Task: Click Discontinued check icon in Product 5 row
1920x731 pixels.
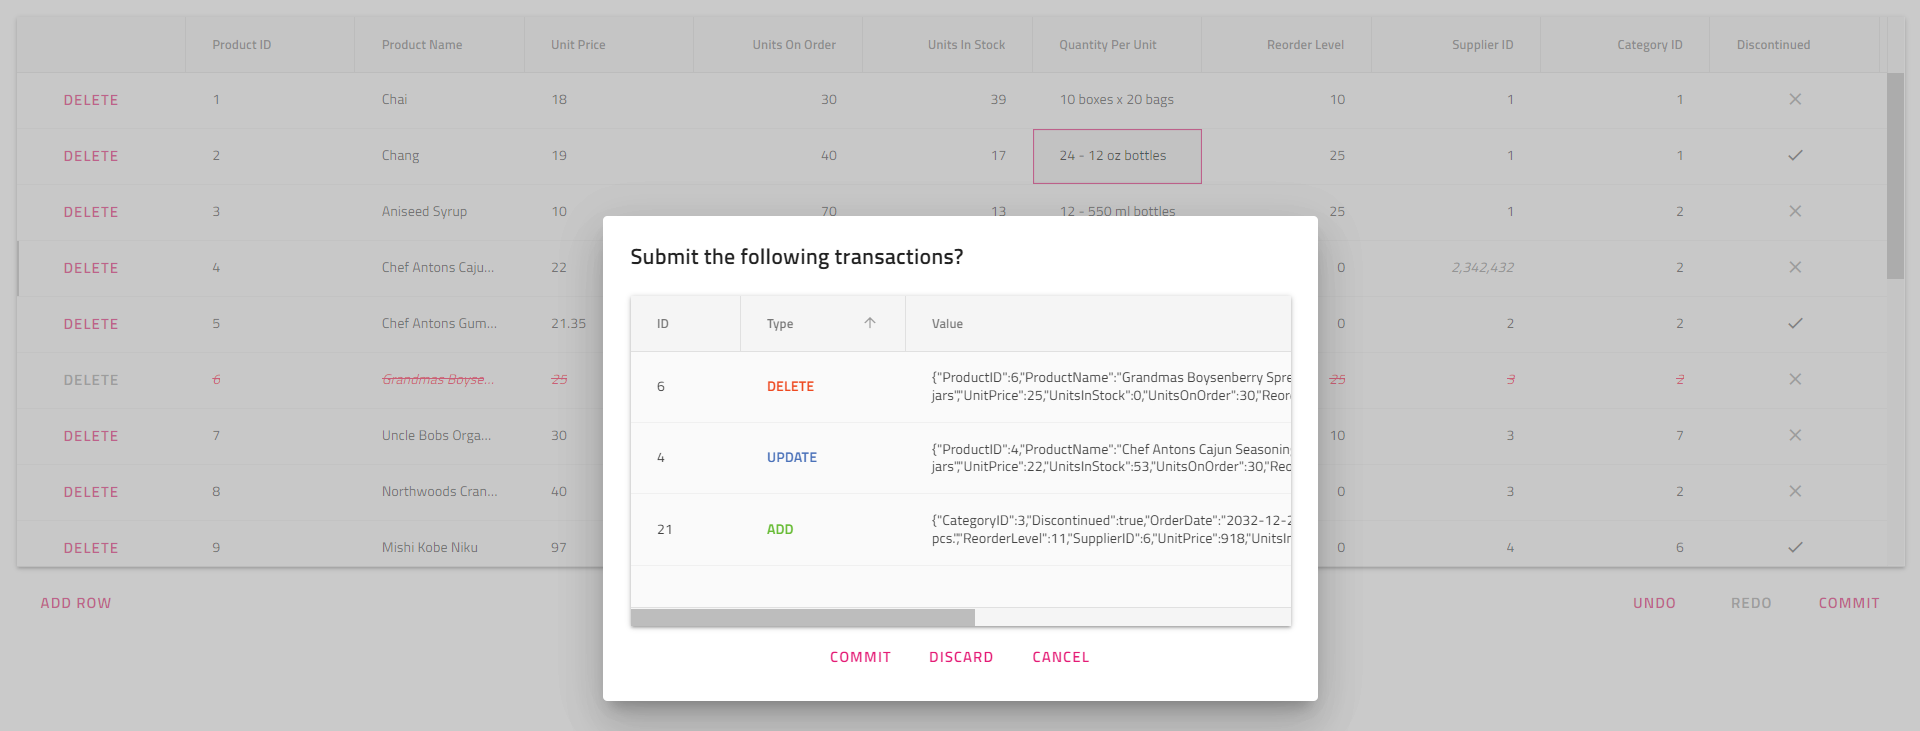Action: pos(1795,323)
